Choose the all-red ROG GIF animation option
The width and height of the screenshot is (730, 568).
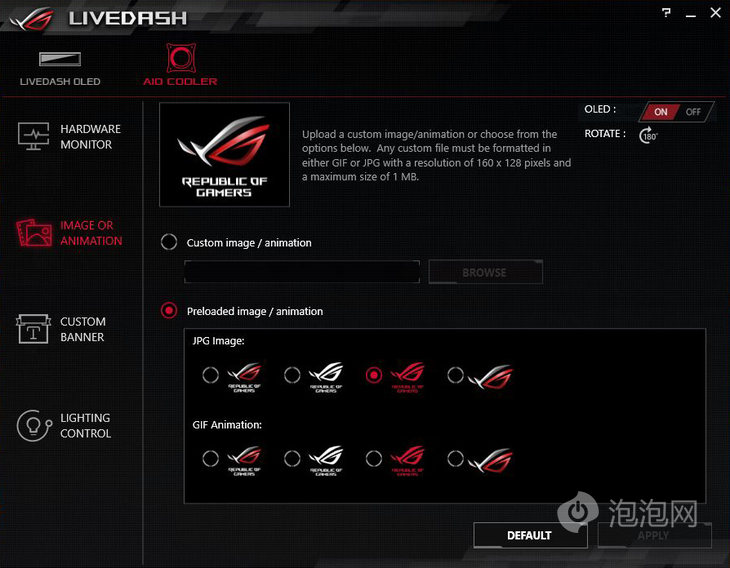tap(374, 459)
